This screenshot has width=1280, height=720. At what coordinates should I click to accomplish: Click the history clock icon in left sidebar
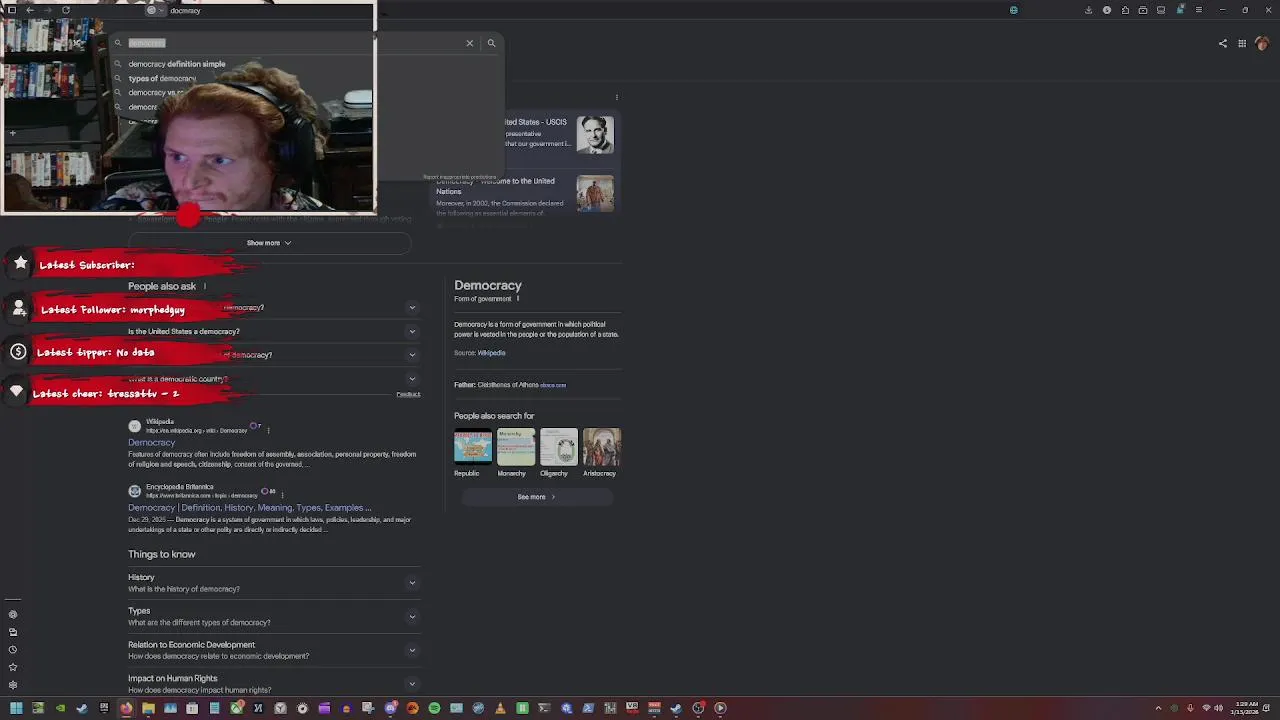(13, 650)
